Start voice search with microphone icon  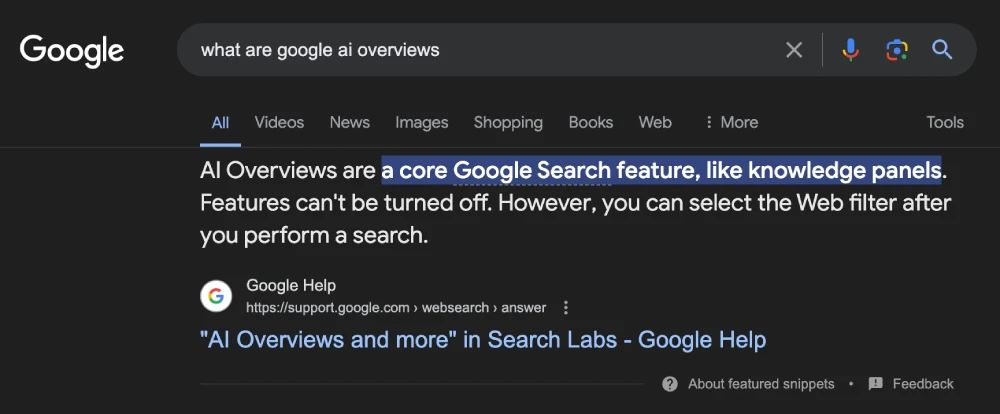click(x=850, y=50)
